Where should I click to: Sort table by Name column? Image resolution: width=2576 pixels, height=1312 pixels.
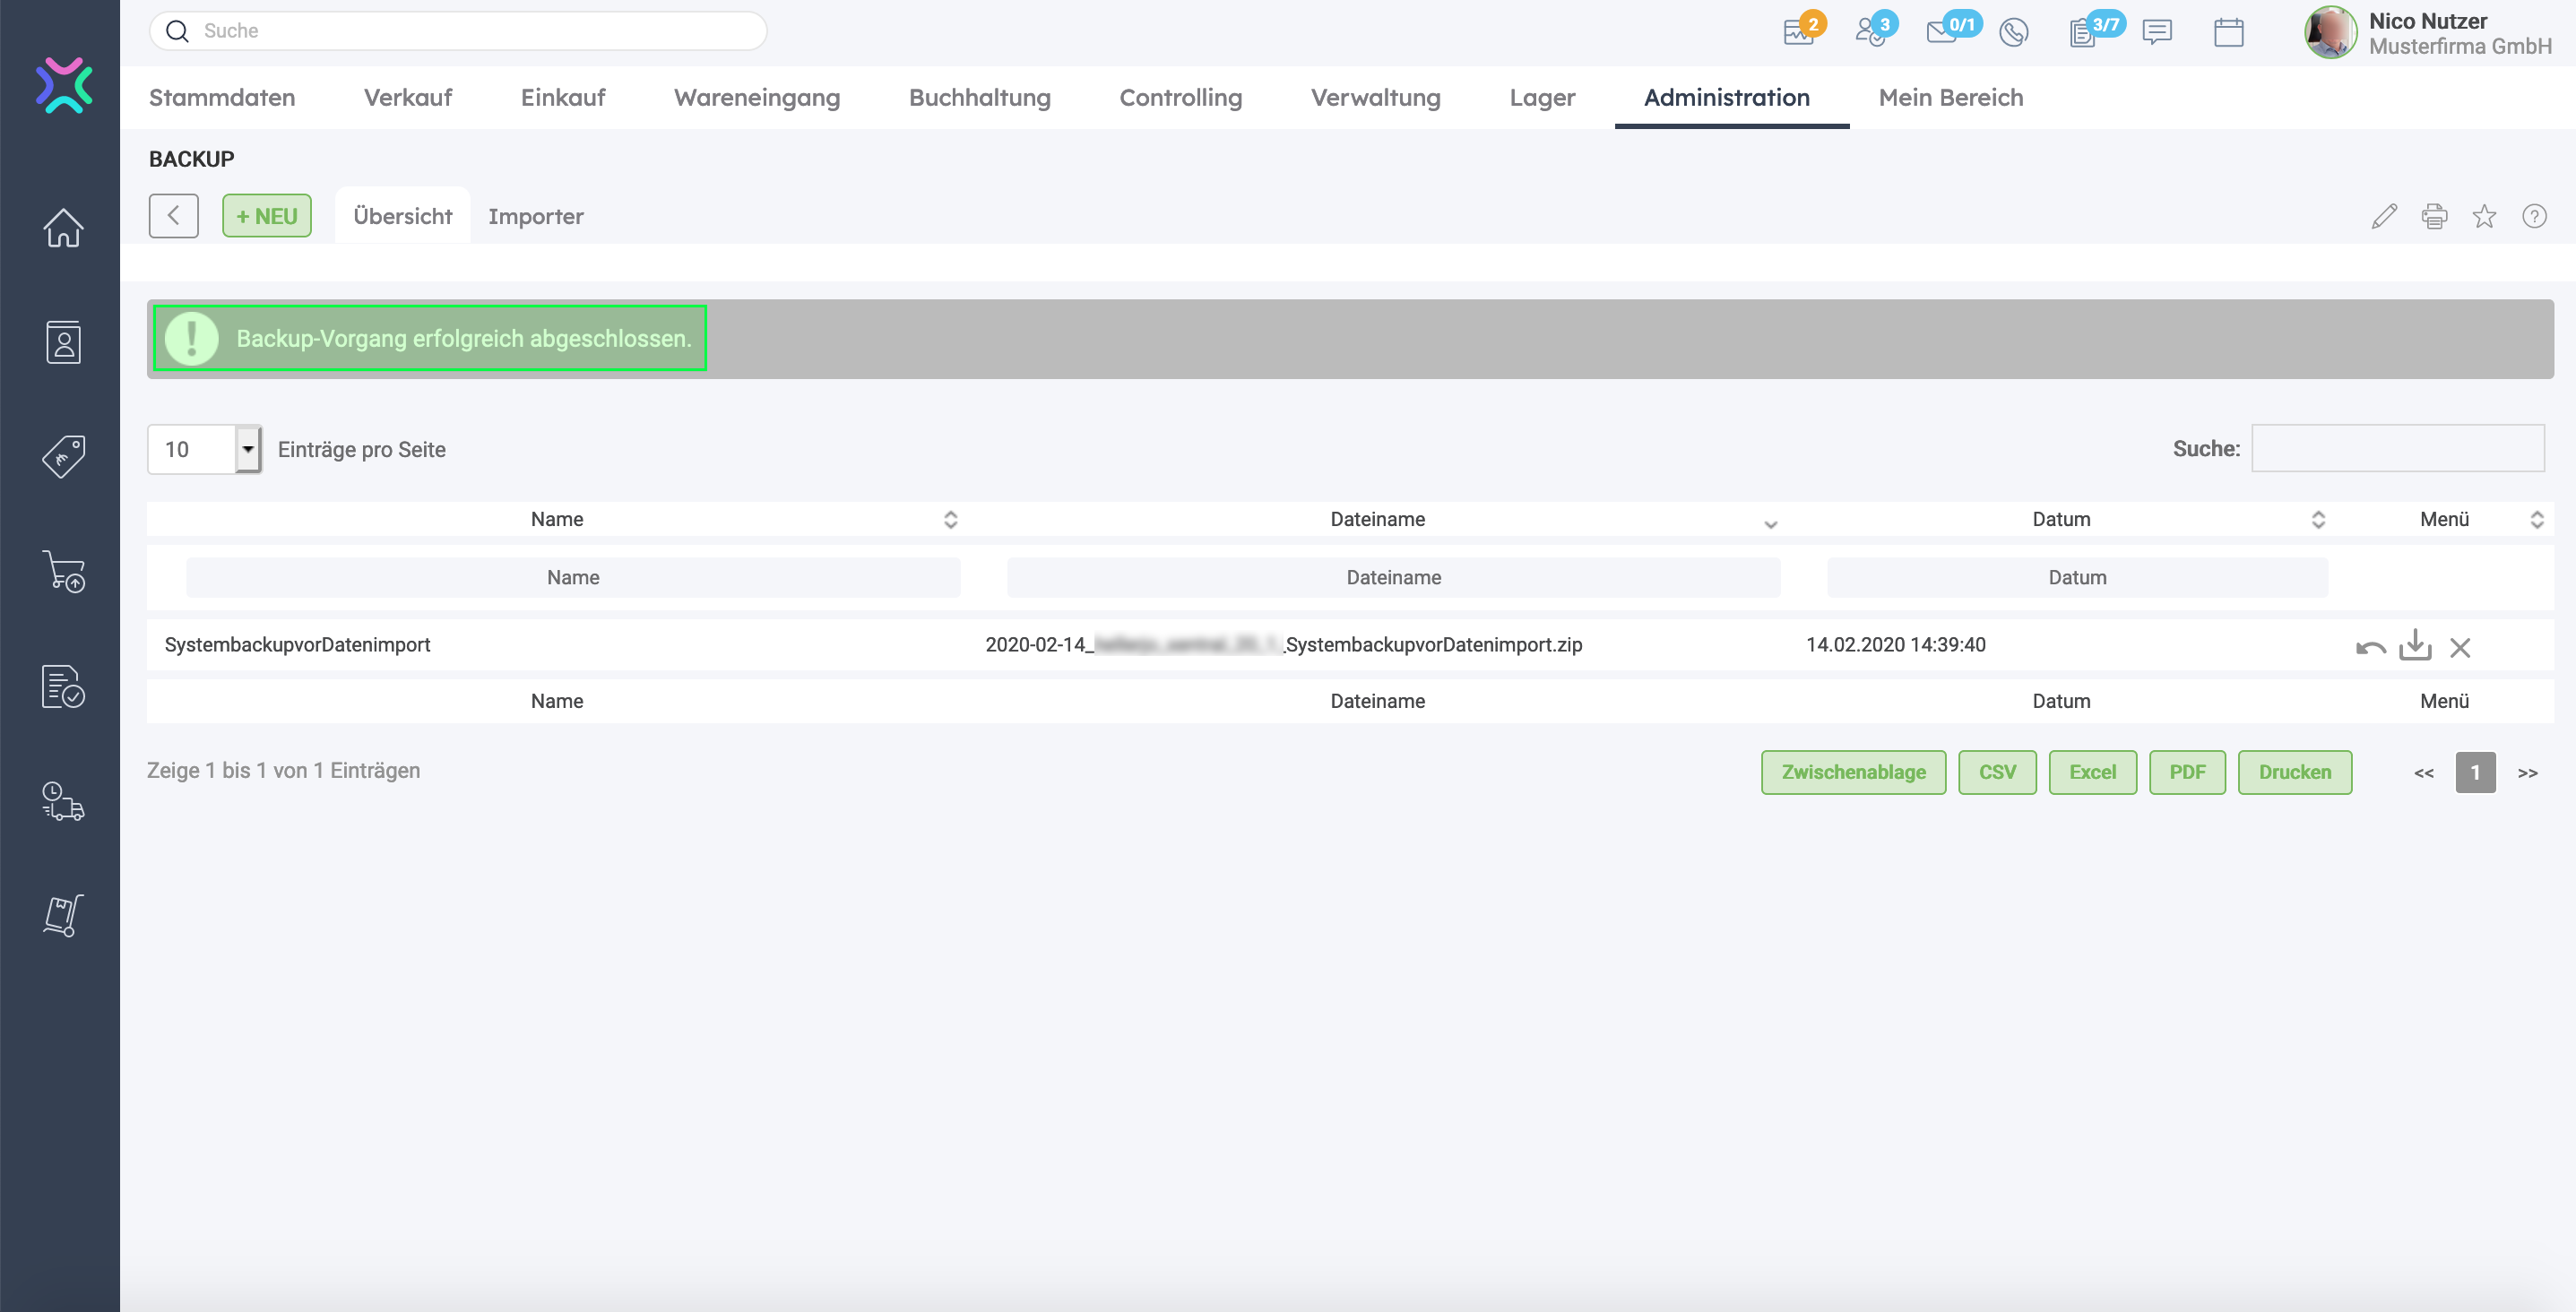557,519
